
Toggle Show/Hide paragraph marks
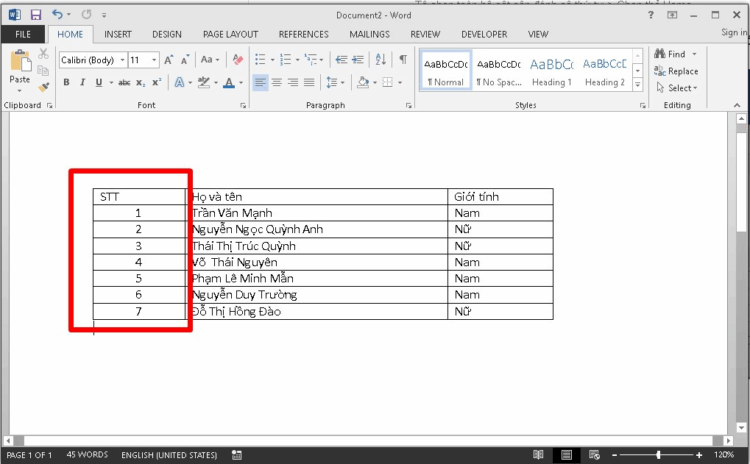pyautogui.click(x=402, y=60)
